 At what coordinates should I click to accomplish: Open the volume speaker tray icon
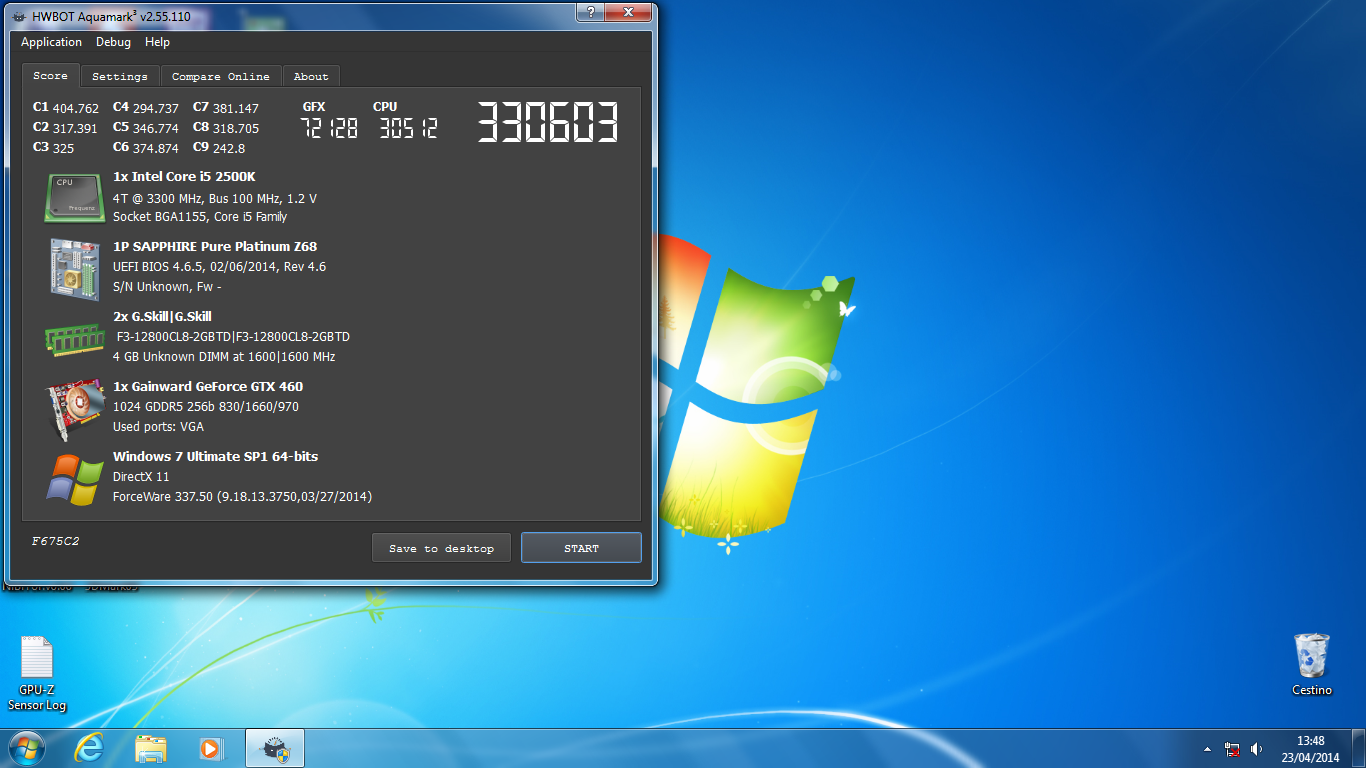(x=1256, y=748)
